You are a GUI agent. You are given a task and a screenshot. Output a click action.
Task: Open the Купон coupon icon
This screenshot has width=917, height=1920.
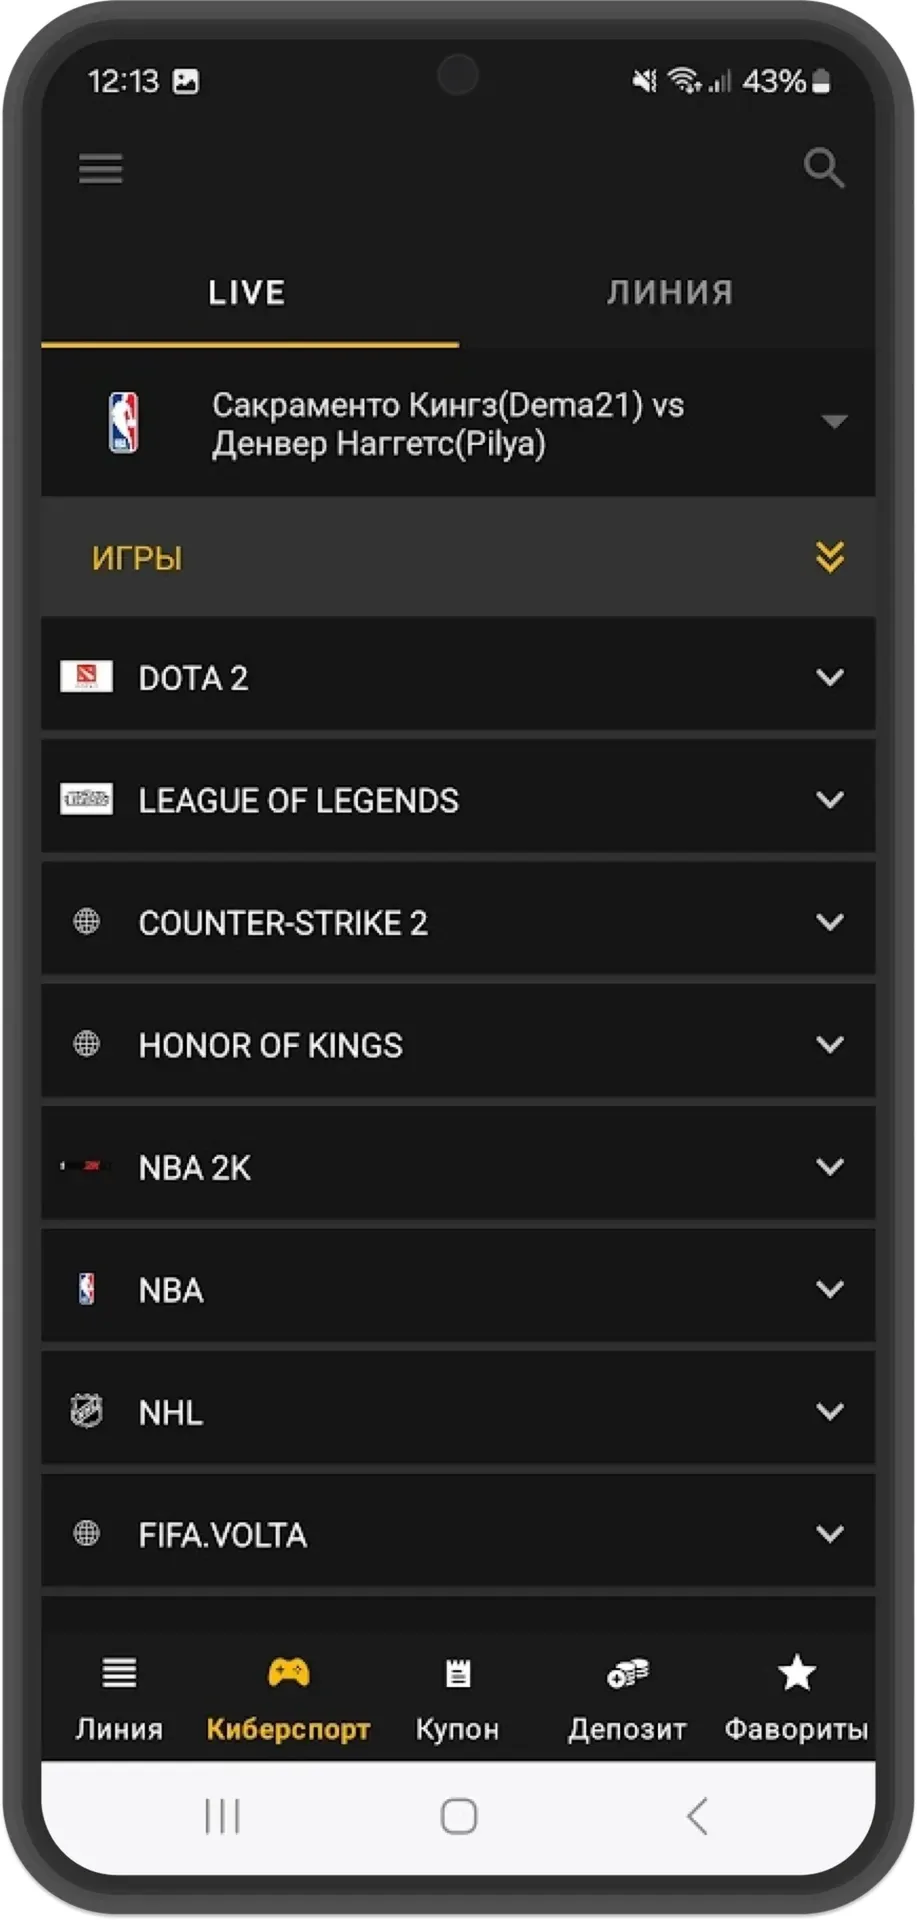[458, 1672]
